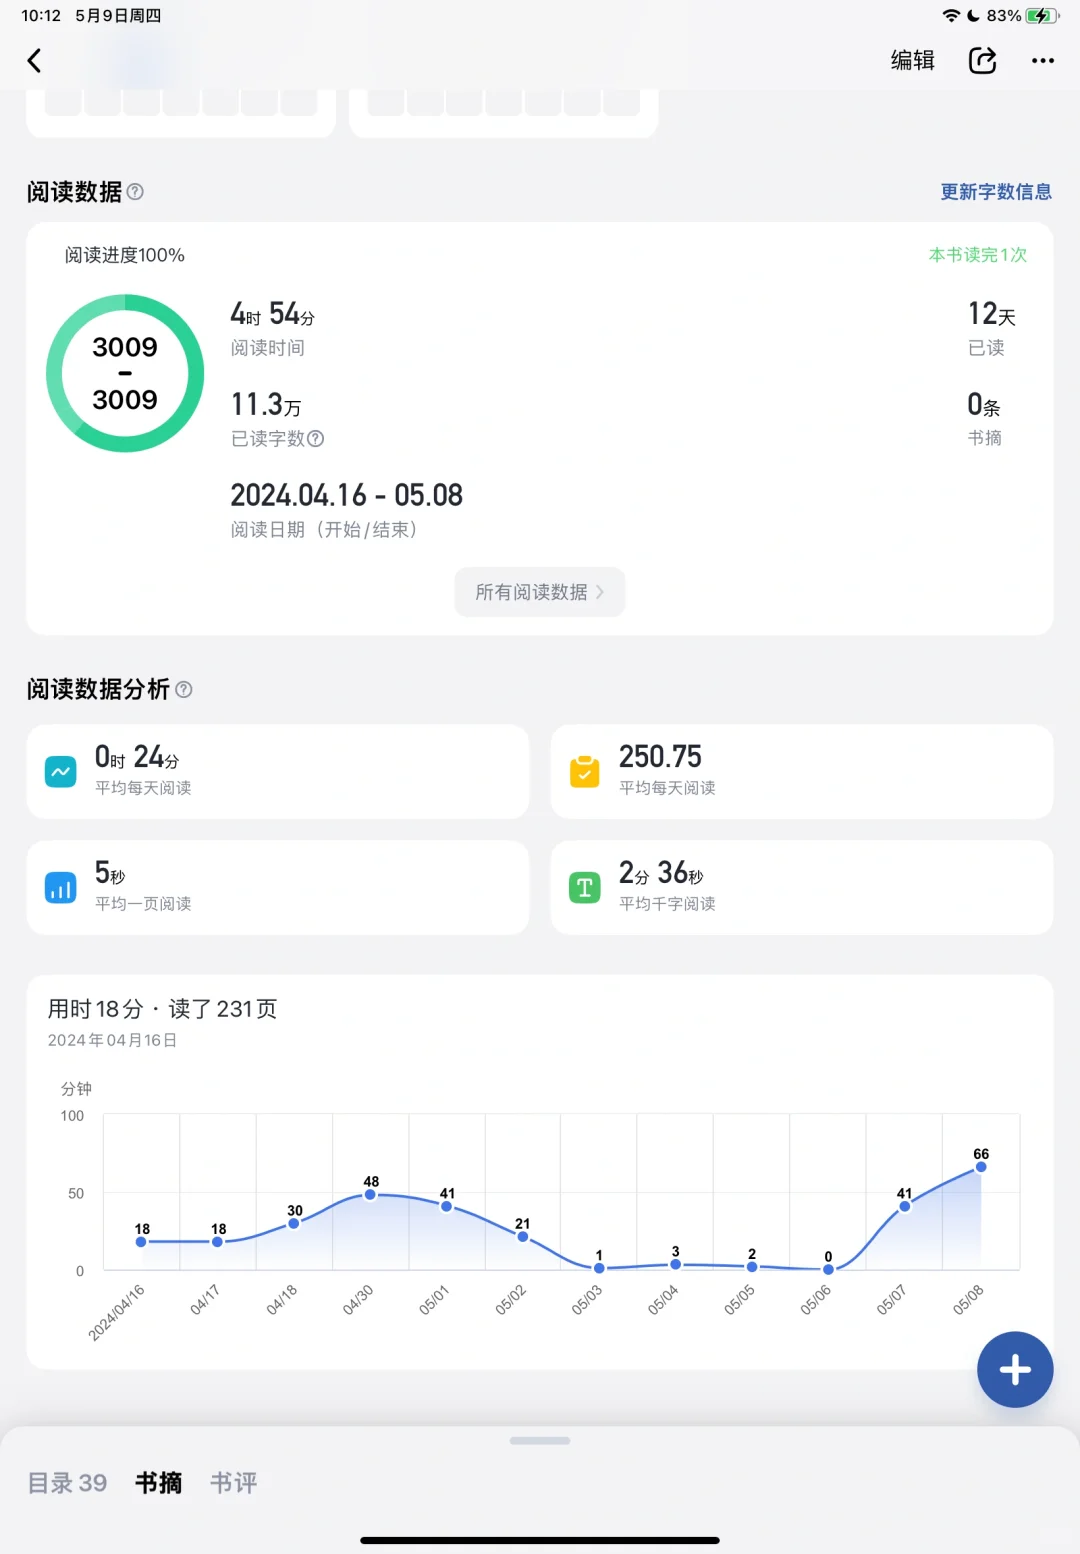Image resolution: width=1080 pixels, height=1554 pixels.
Task: Open the three-dot more menu
Action: pyautogui.click(x=1043, y=61)
